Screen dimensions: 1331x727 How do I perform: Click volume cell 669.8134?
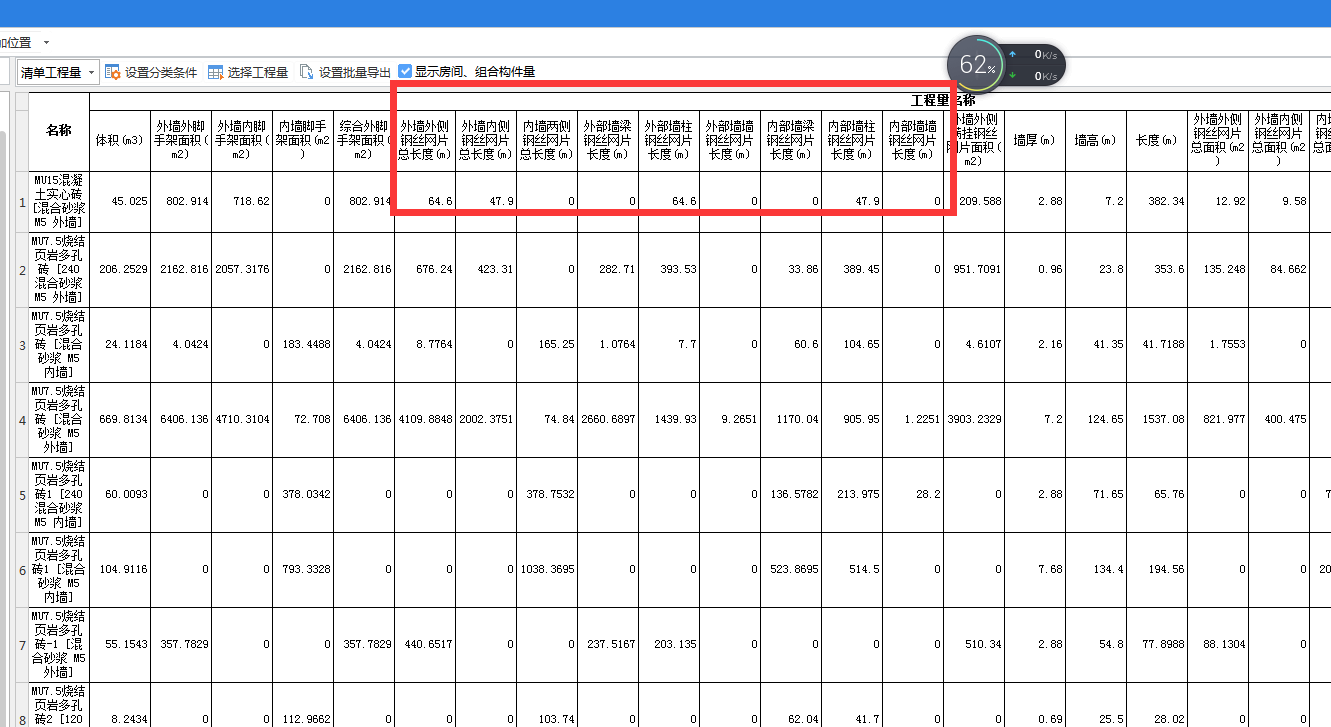[120, 420]
